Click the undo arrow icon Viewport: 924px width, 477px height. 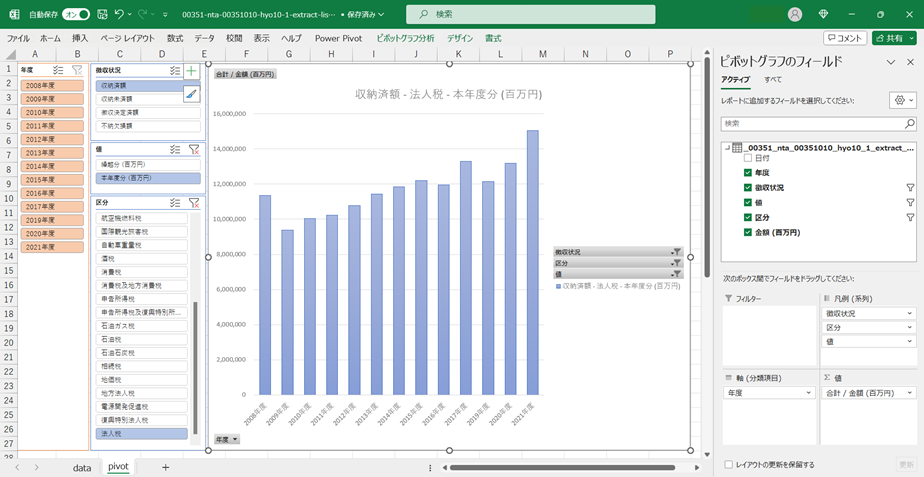[119, 15]
